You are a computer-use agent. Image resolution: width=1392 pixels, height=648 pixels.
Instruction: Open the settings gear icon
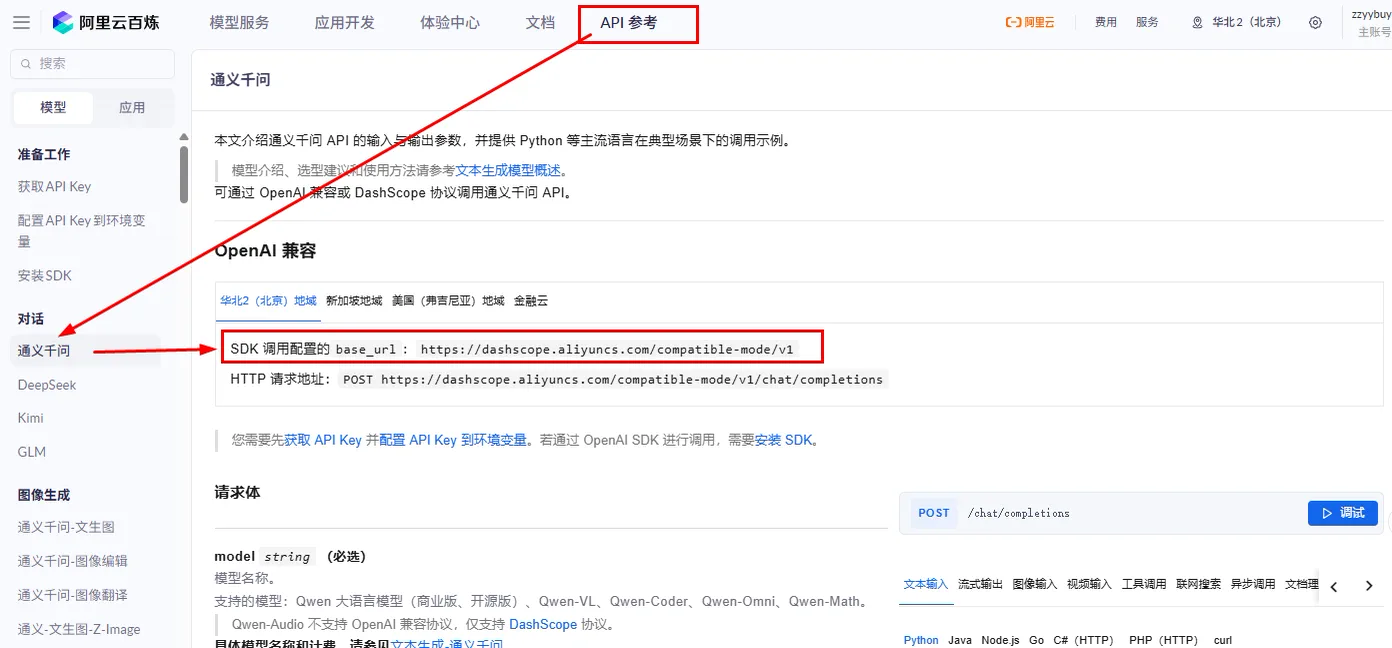tap(1315, 22)
